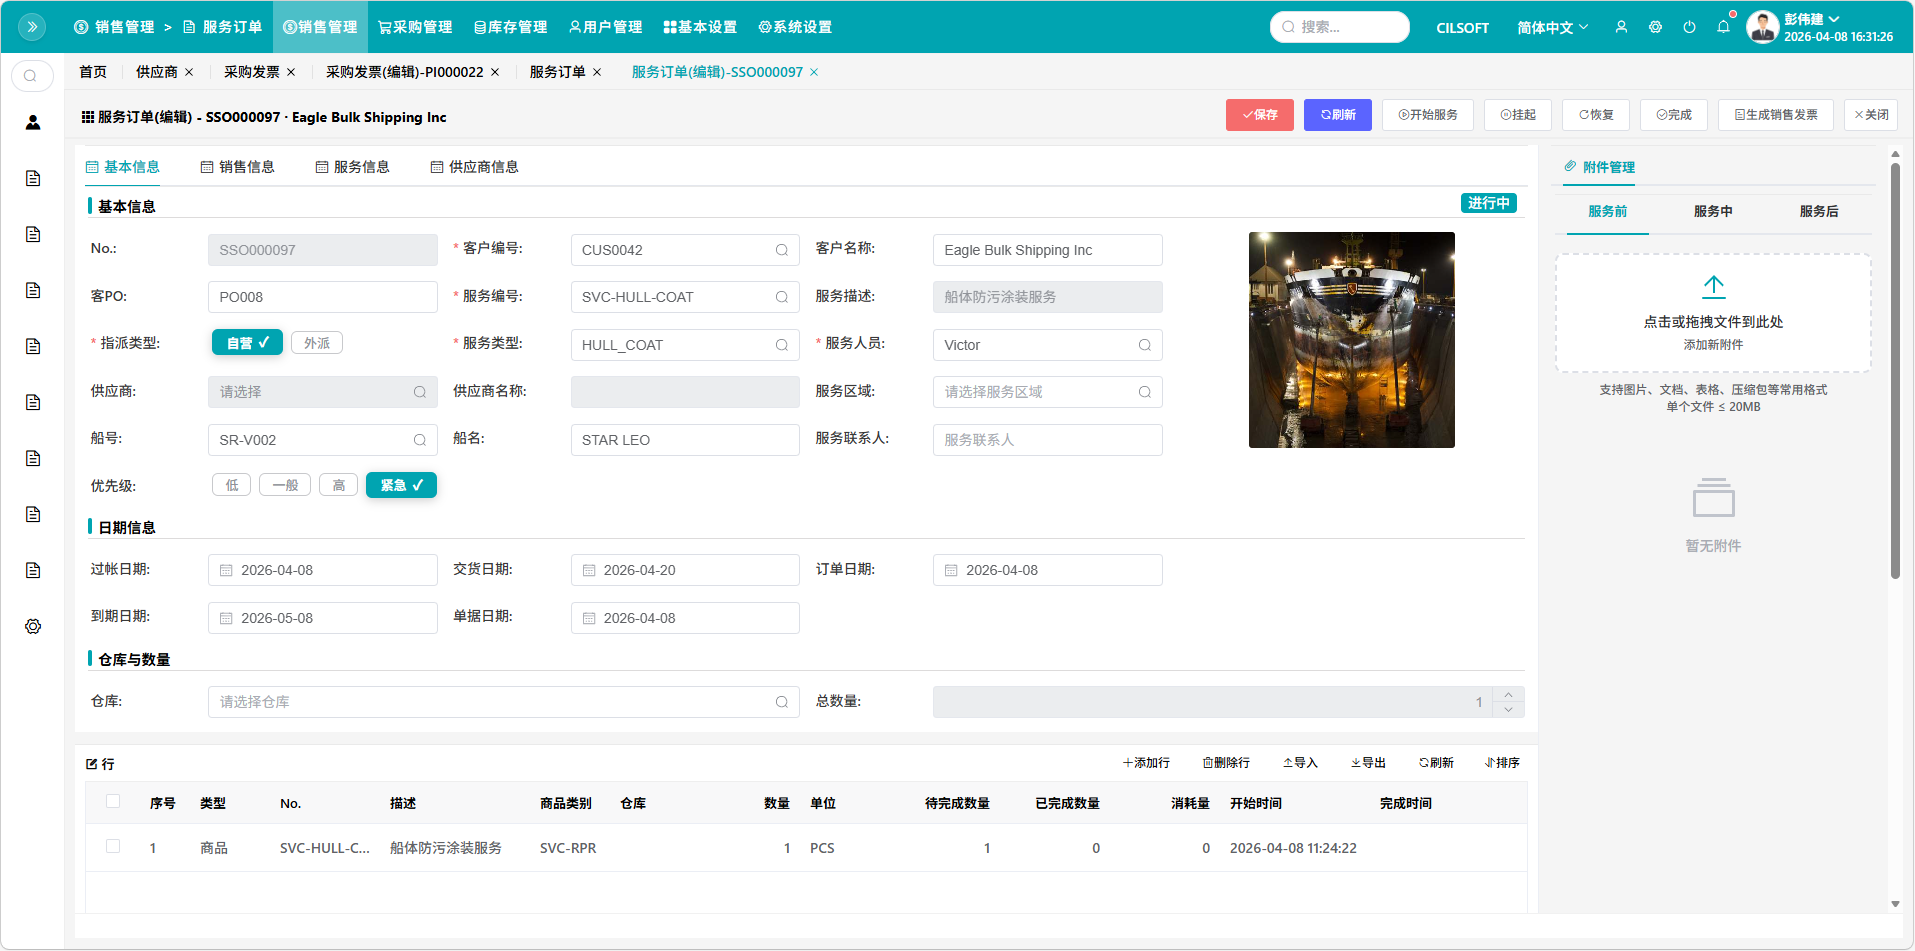Click the notification bell icon
The height and width of the screenshot is (951, 1915).
pyautogui.click(x=1723, y=27)
